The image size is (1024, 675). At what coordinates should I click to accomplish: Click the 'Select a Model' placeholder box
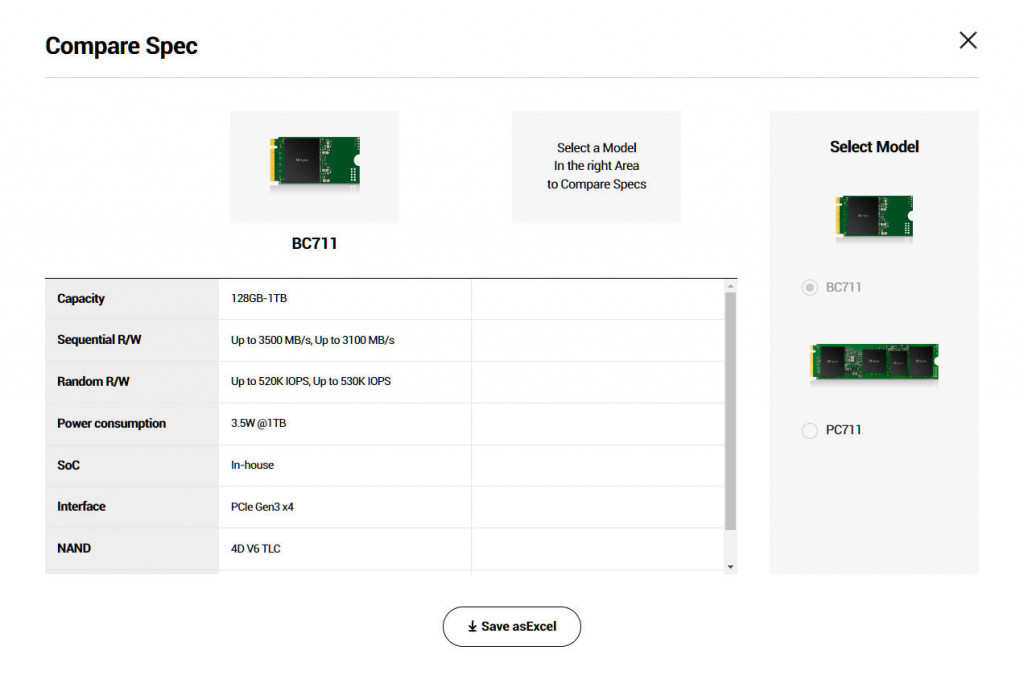[596, 166]
